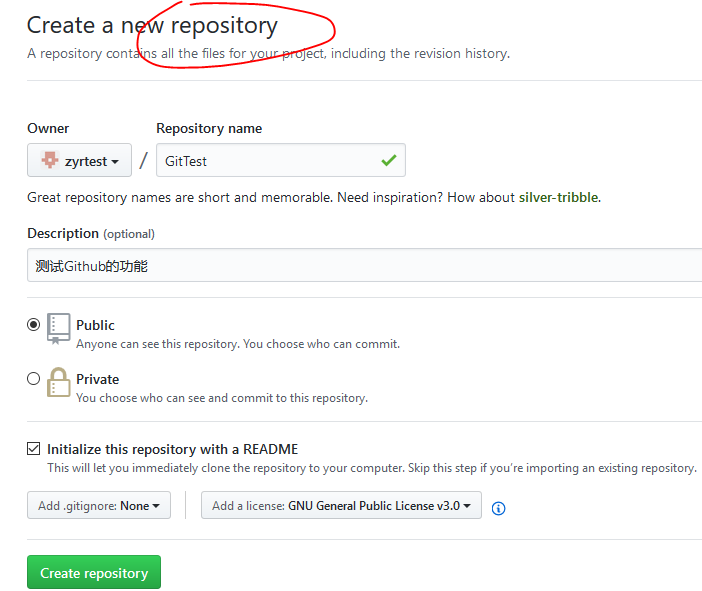702x591 pixels.
Task: Open the Add .gitignore dropdown
Action: pos(99,505)
